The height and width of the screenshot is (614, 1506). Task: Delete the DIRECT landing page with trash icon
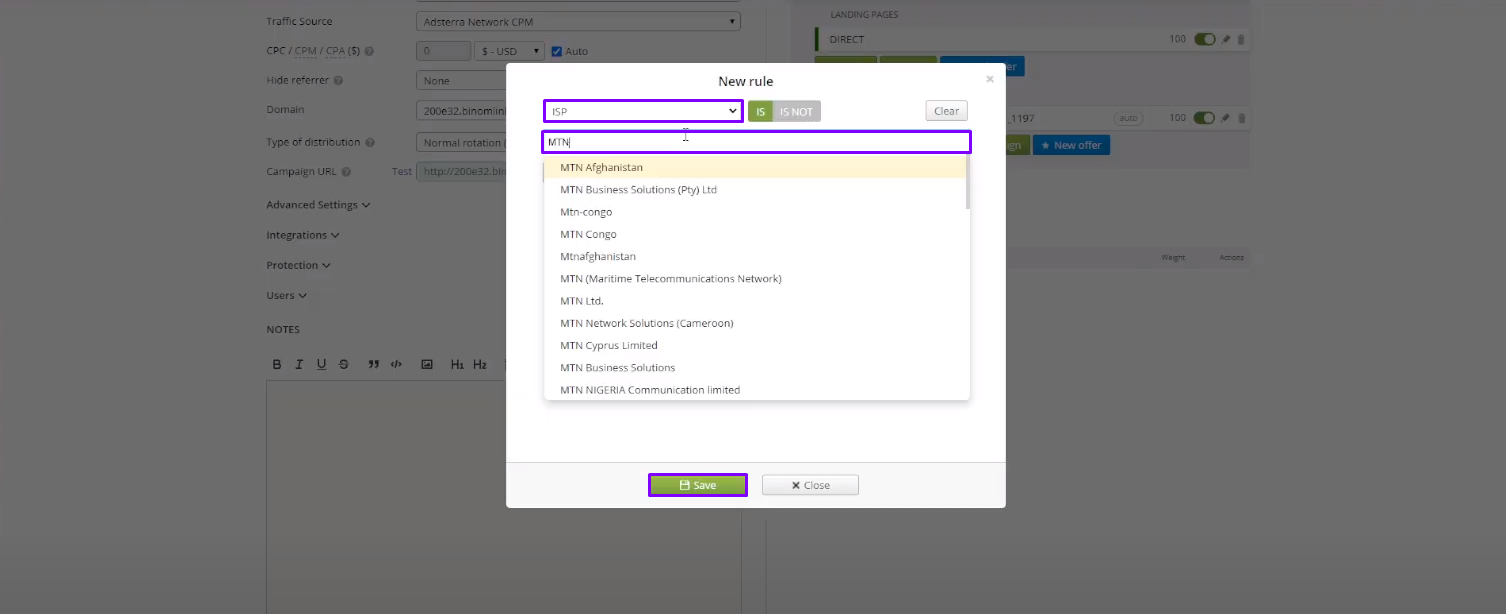[x=1241, y=39]
